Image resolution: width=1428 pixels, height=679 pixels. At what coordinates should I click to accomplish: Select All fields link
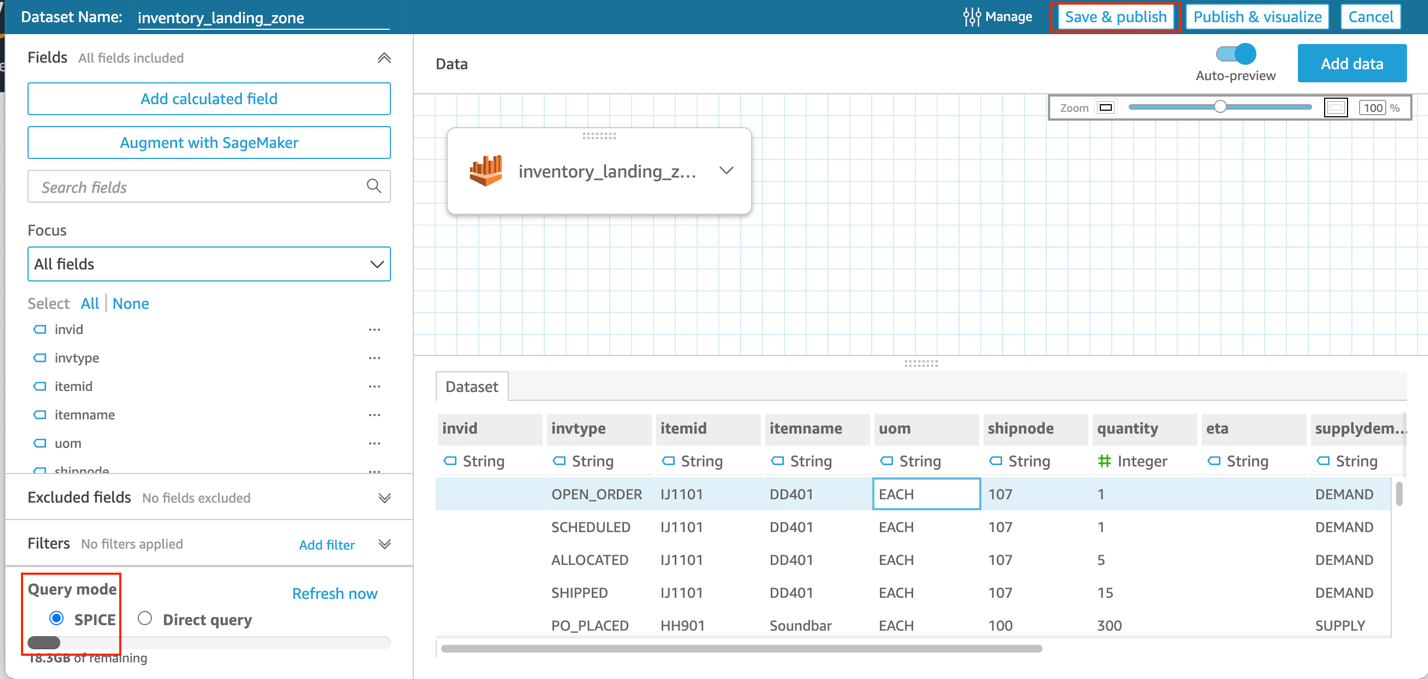(90, 303)
